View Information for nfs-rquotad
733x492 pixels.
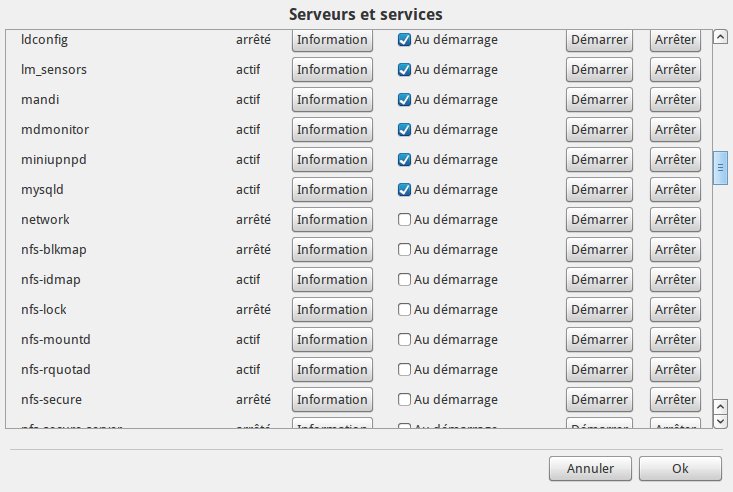point(332,370)
